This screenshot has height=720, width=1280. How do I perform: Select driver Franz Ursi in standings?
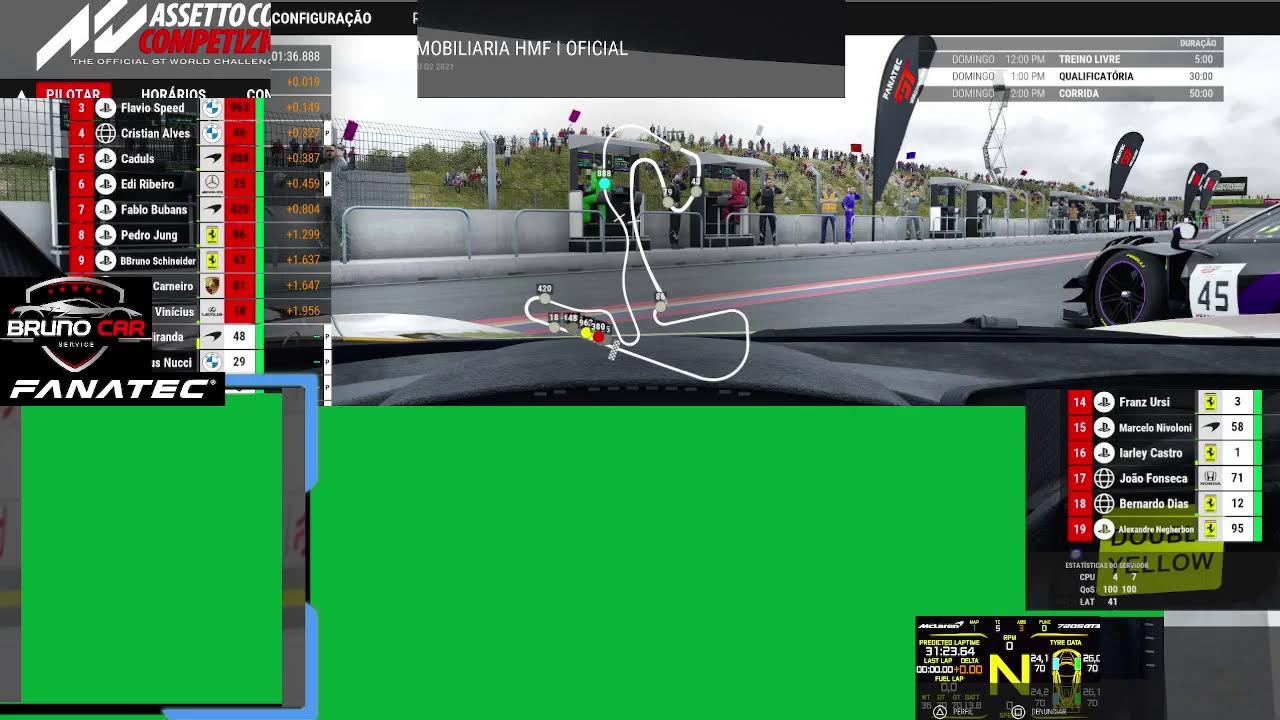point(1144,402)
